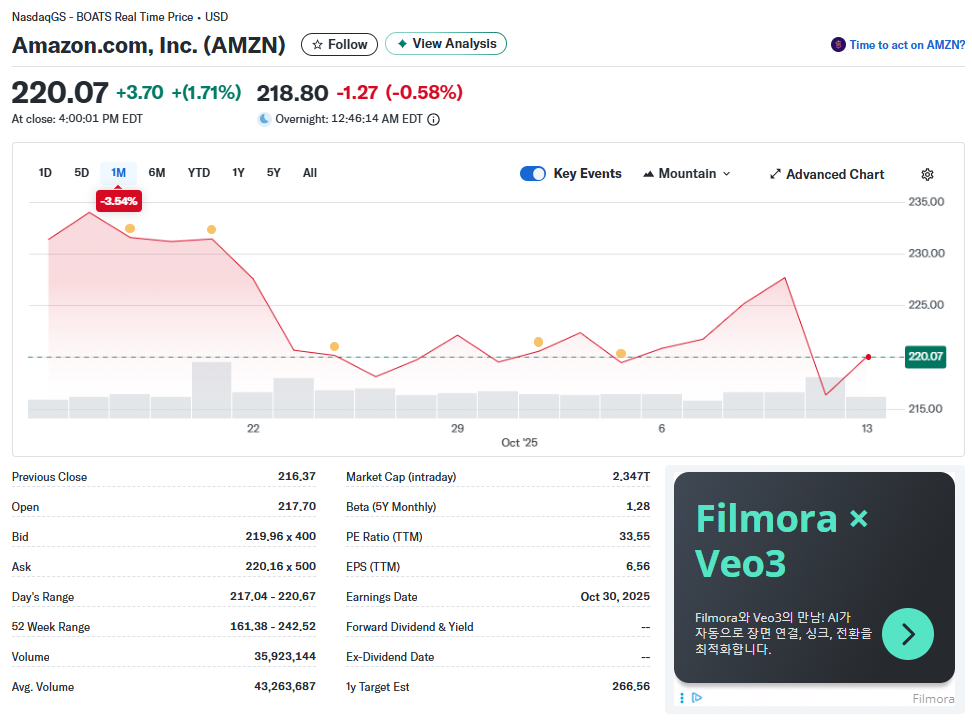
Task: Click the Previous Close value 216.37
Action: point(296,476)
